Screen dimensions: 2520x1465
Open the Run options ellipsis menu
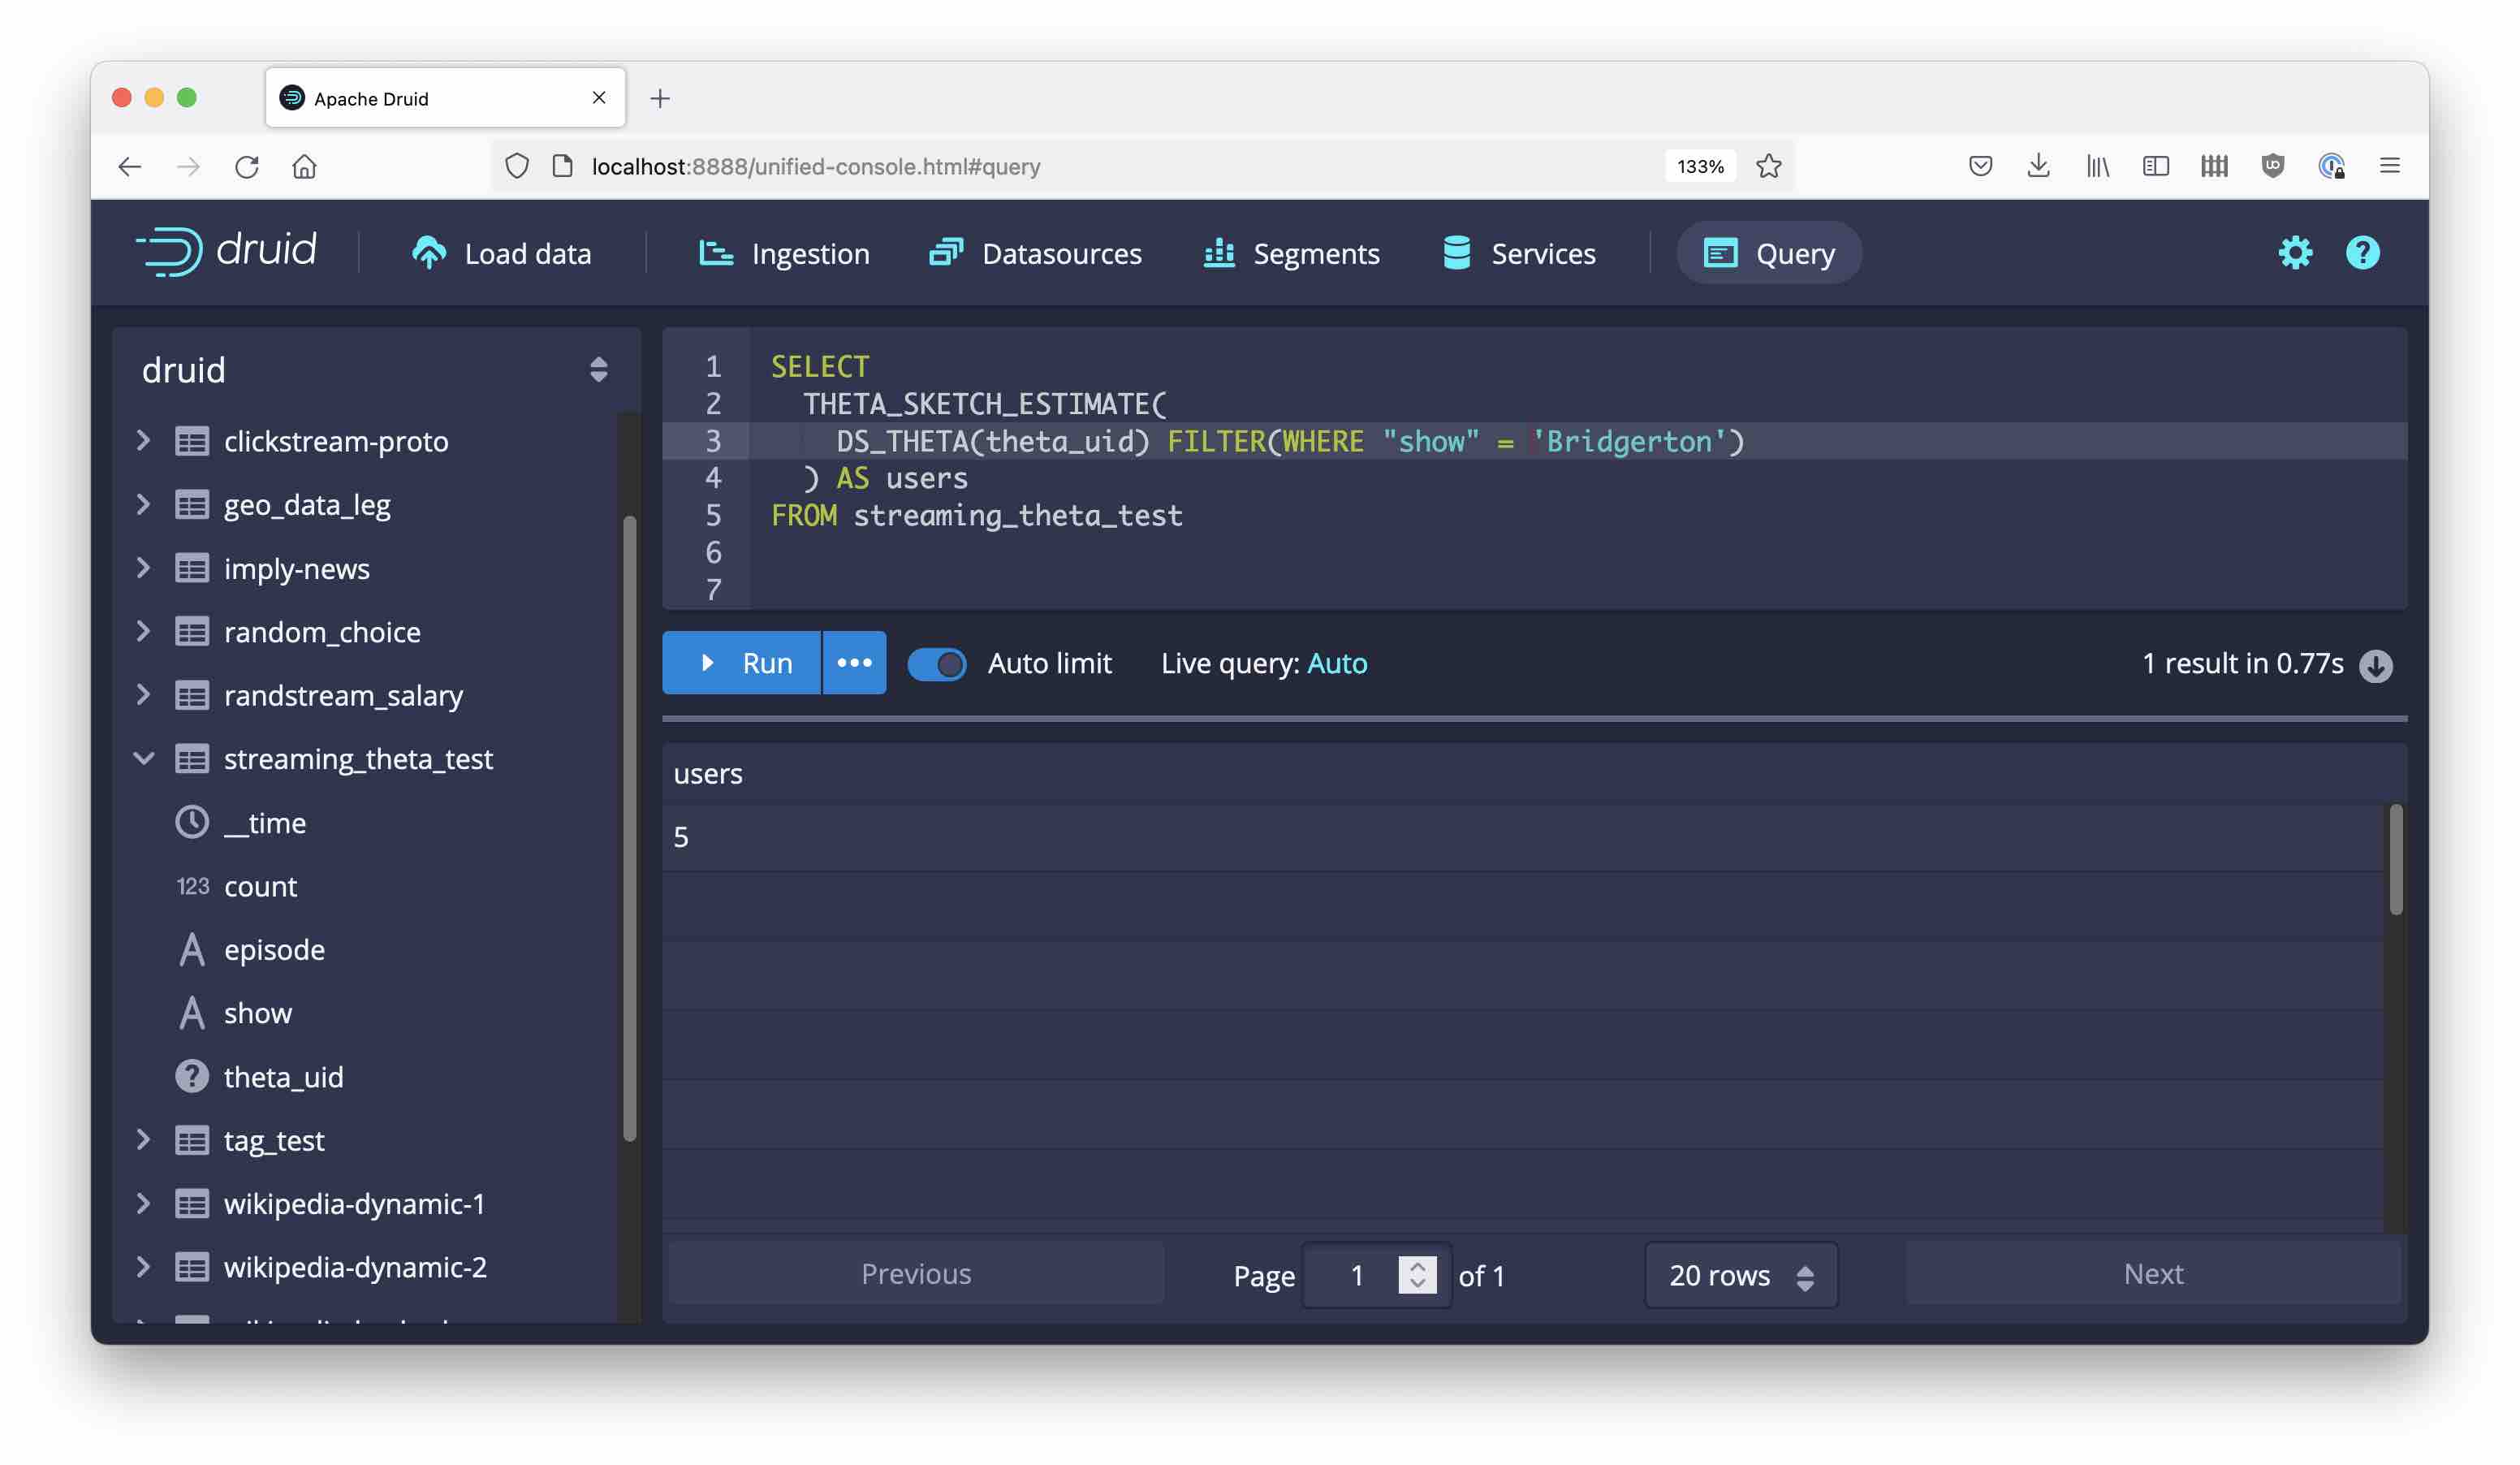854,663
